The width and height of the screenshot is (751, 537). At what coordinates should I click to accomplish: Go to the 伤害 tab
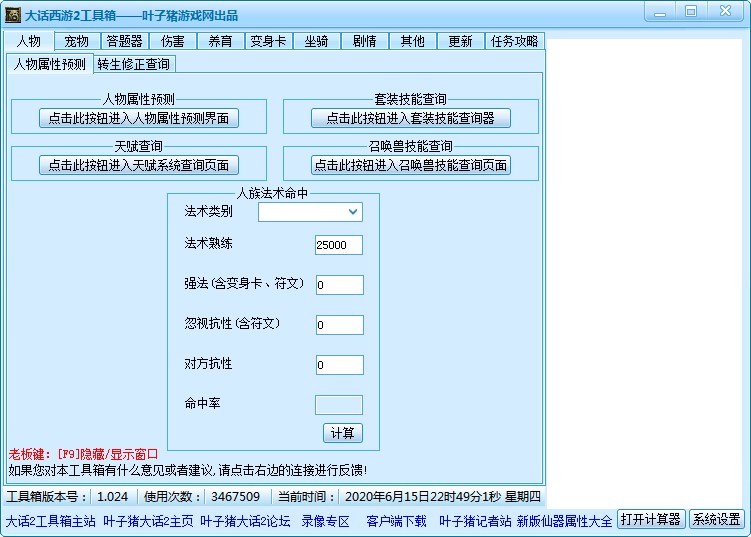pyautogui.click(x=172, y=41)
